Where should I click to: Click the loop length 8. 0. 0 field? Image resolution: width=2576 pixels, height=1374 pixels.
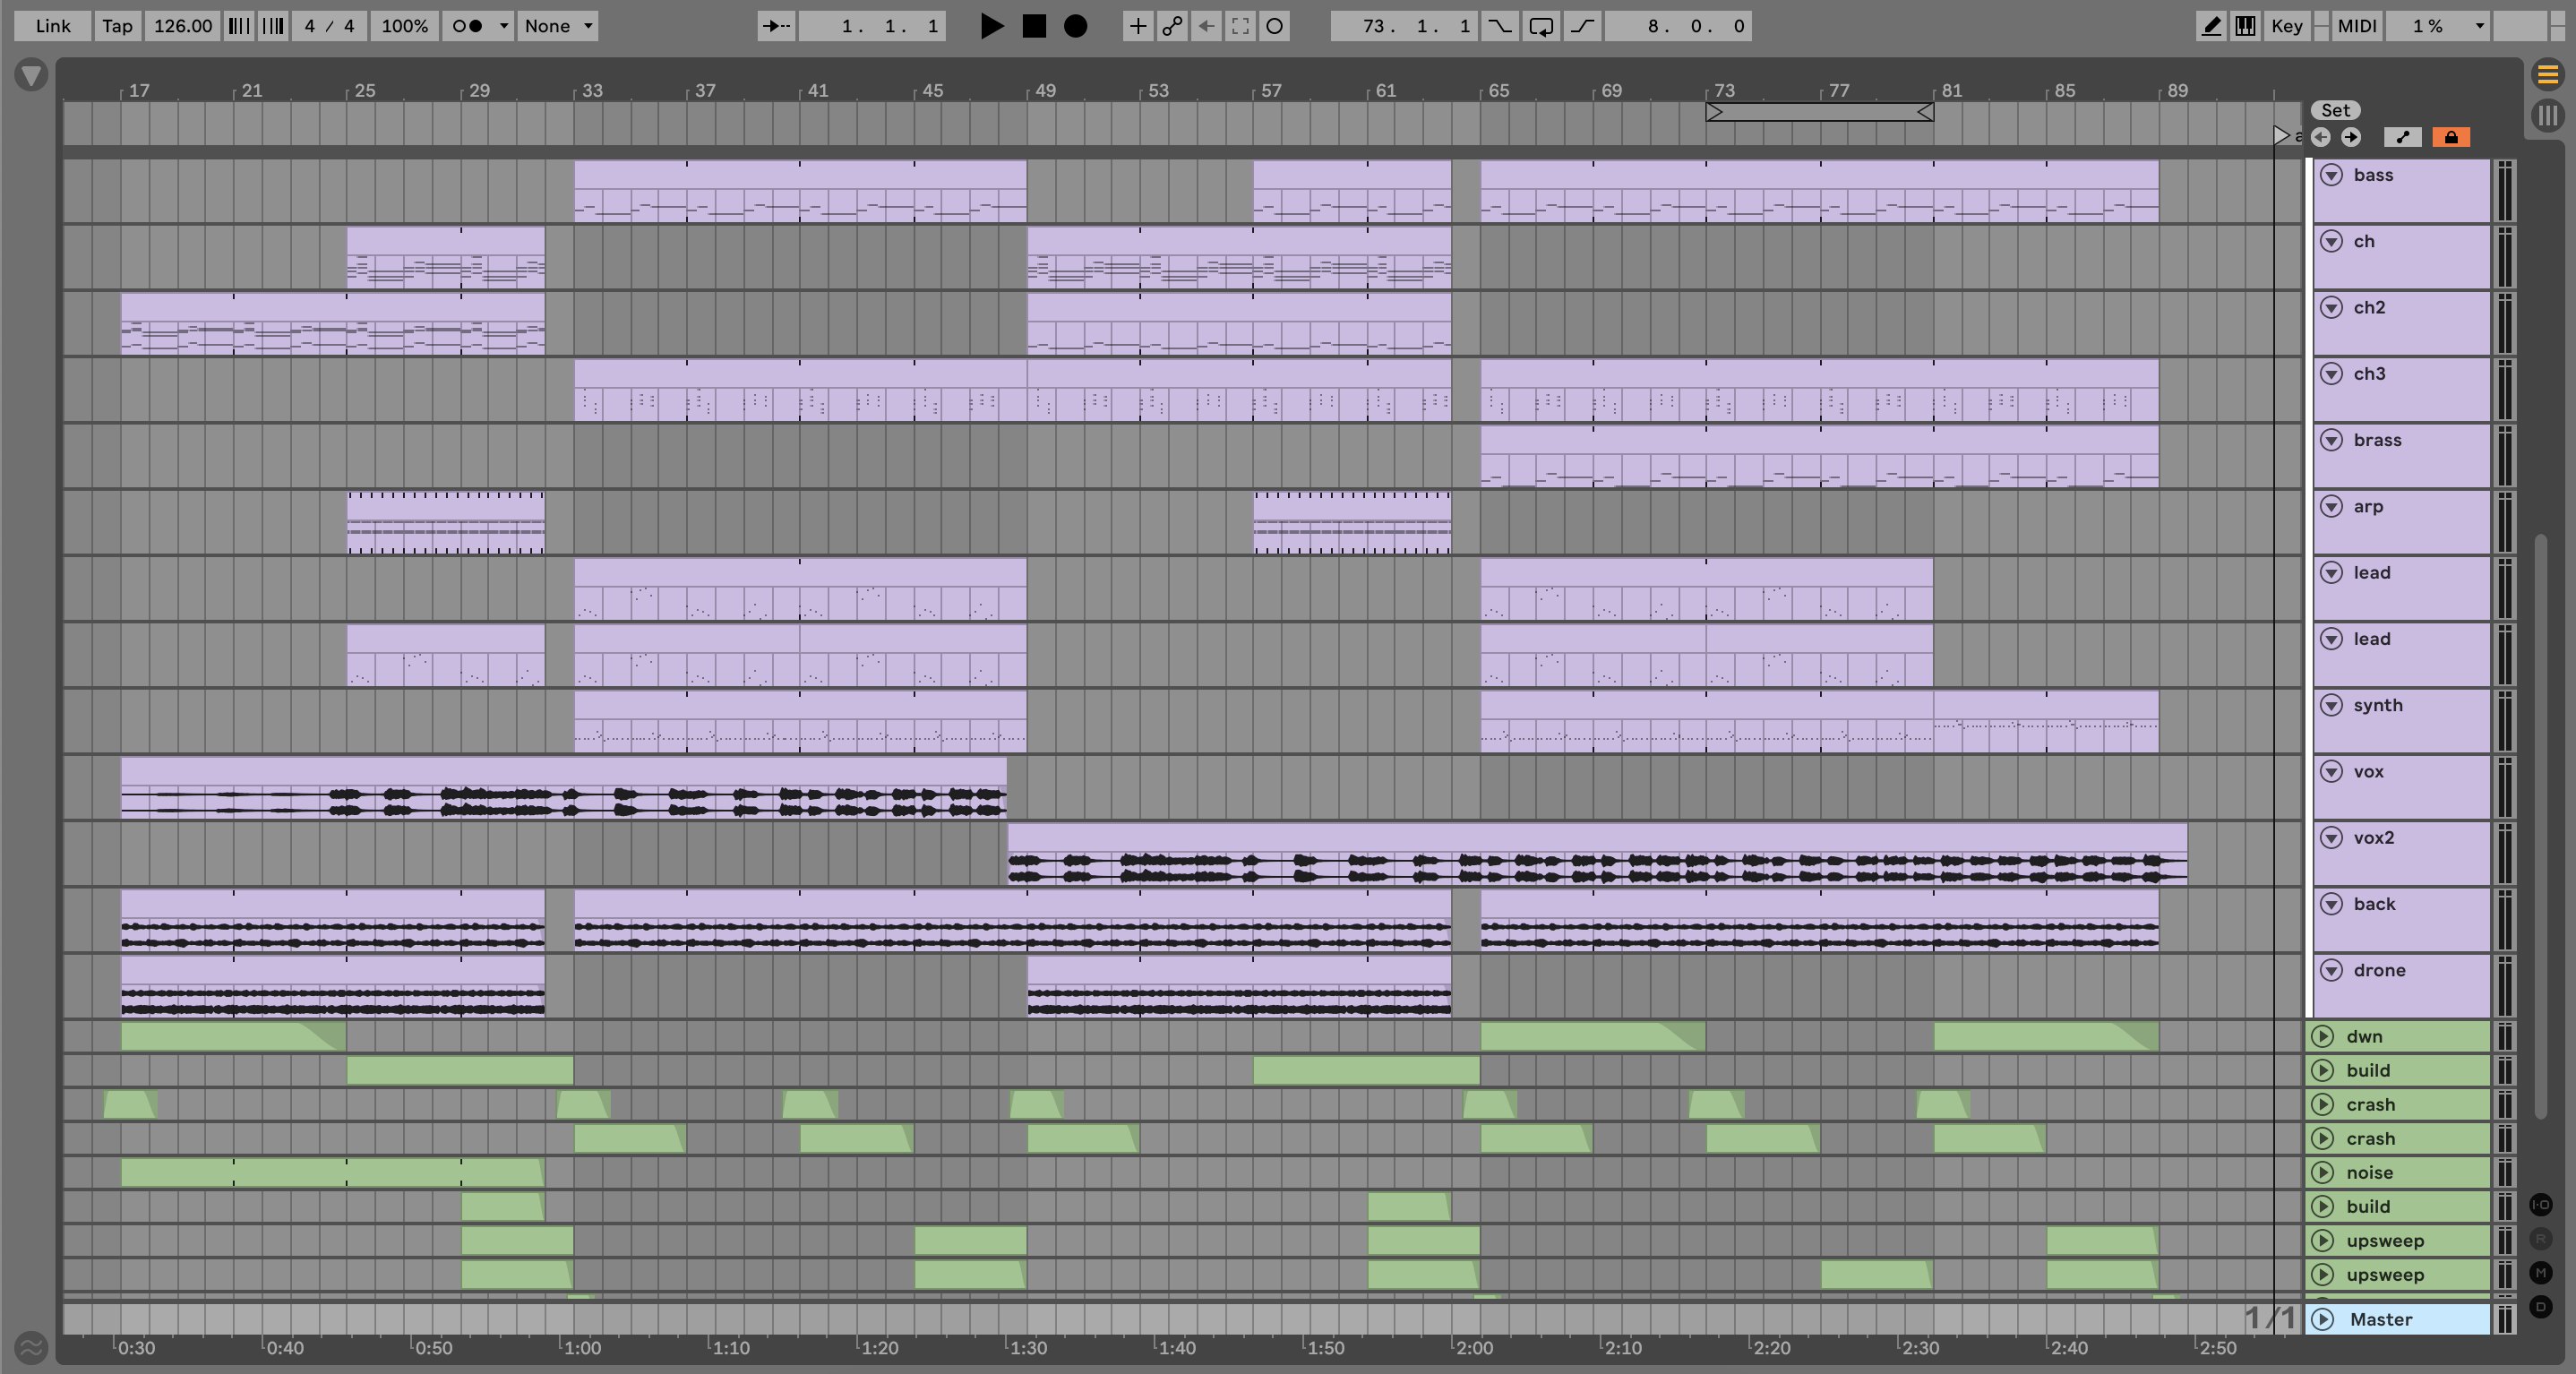1678,26
